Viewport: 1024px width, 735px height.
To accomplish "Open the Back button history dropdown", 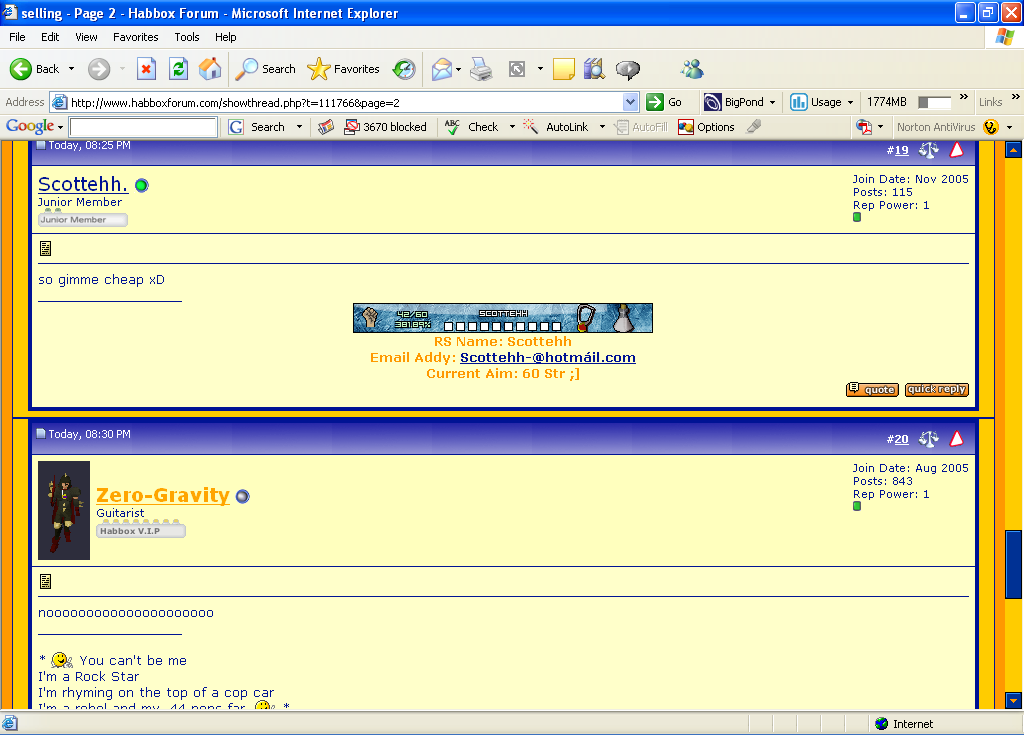I will (69, 69).
